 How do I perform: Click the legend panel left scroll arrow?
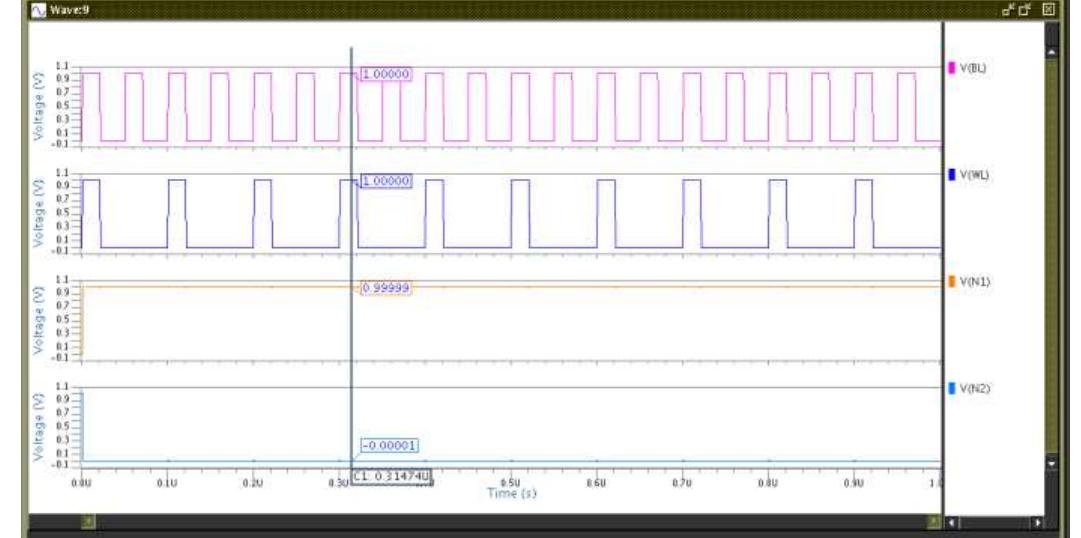(x=952, y=523)
